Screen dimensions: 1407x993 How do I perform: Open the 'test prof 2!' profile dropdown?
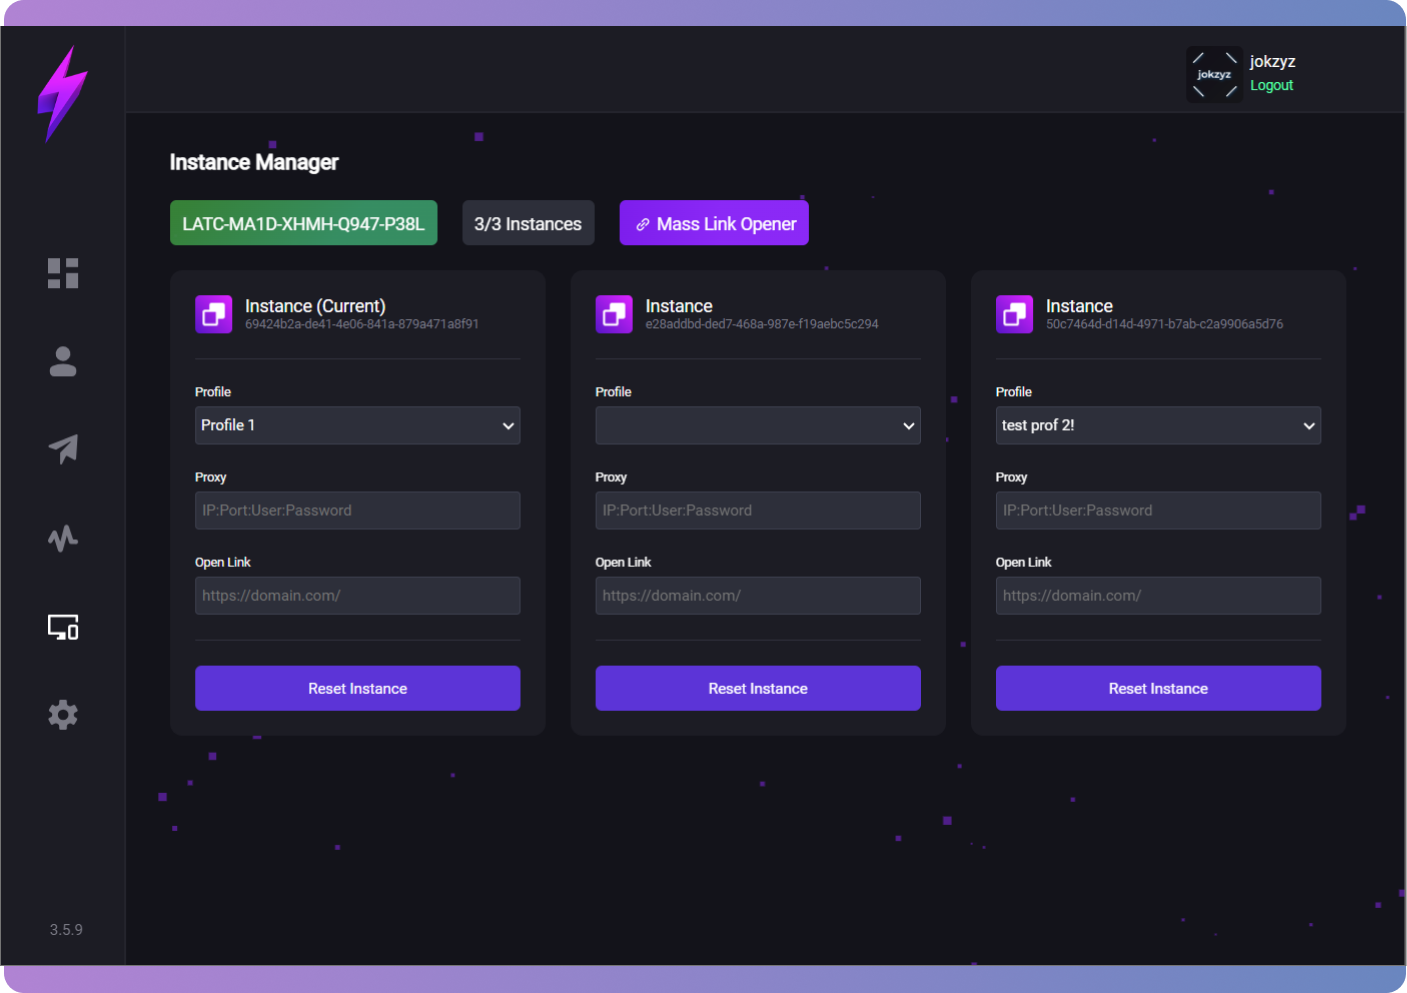(x=1158, y=425)
